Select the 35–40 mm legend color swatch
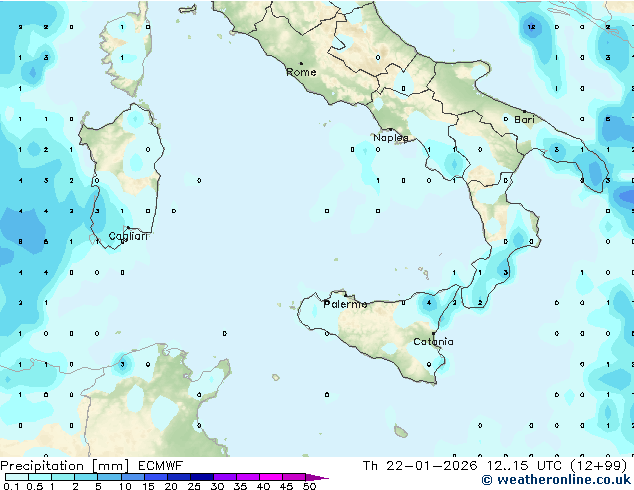 247,477
